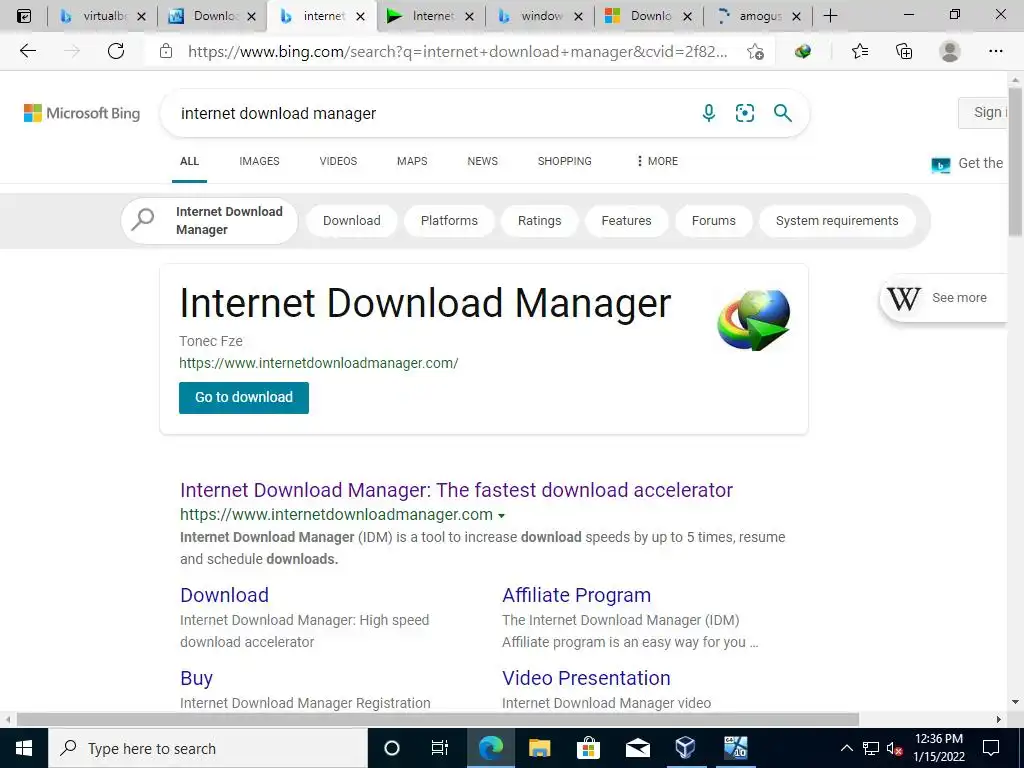The width and height of the screenshot is (1024, 768).
Task: Open the notification center
Action: pos(991,748)
